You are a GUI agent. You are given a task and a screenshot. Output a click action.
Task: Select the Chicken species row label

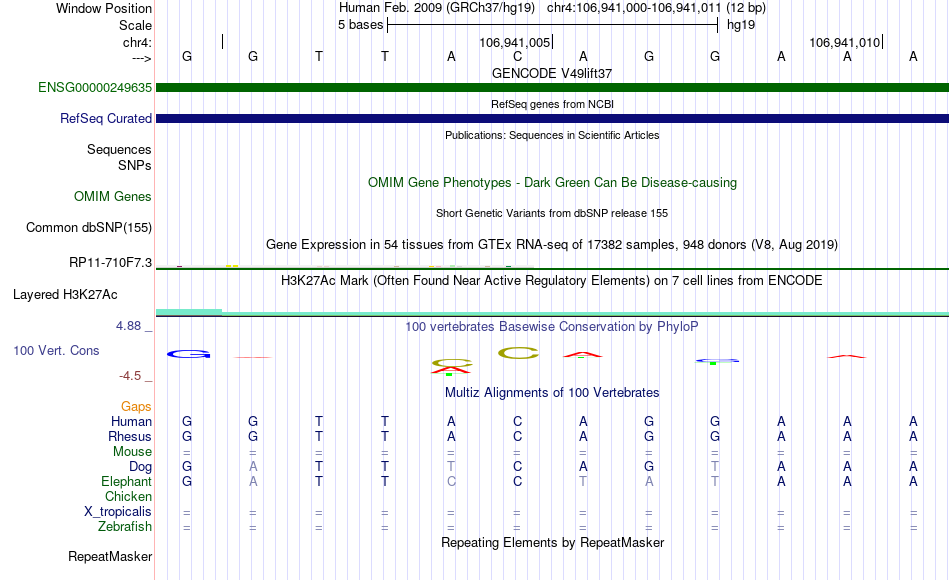(128, 496)
